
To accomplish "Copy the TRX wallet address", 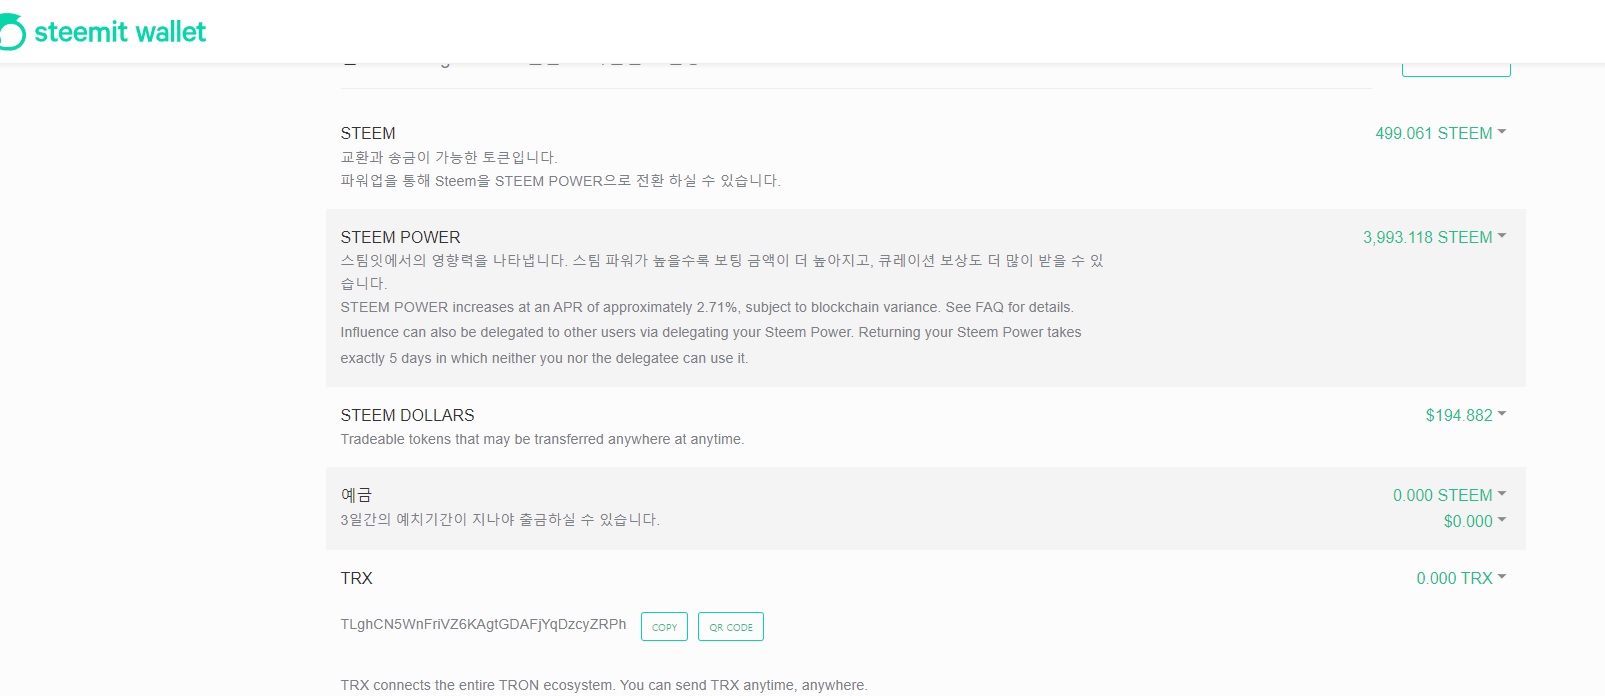I will coord(664,627).
